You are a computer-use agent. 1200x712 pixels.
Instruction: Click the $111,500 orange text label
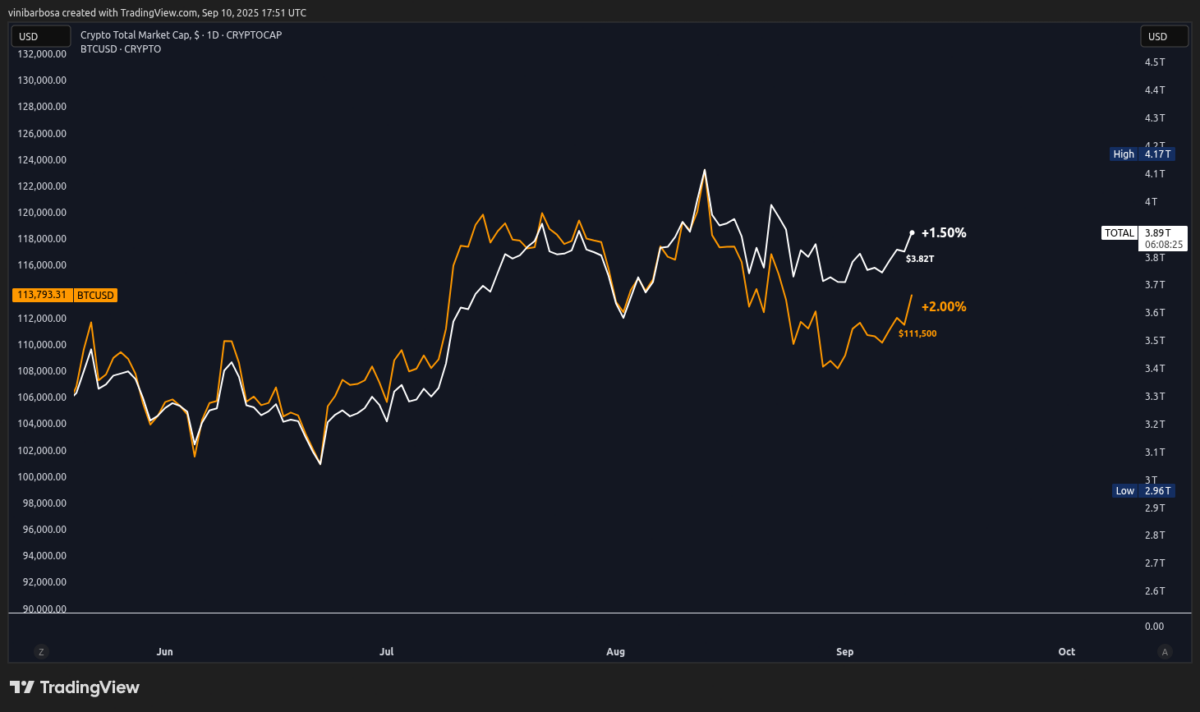pyautogui.click(x=917, y=333)
